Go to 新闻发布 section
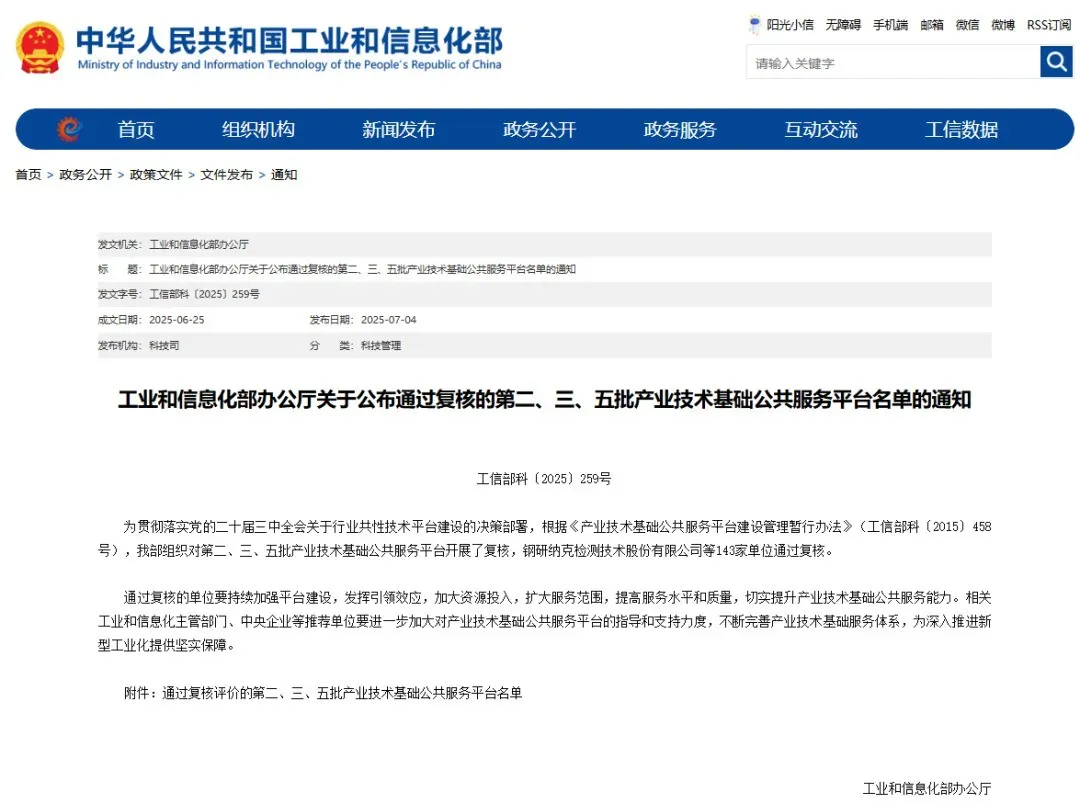 tap(398, 130)
